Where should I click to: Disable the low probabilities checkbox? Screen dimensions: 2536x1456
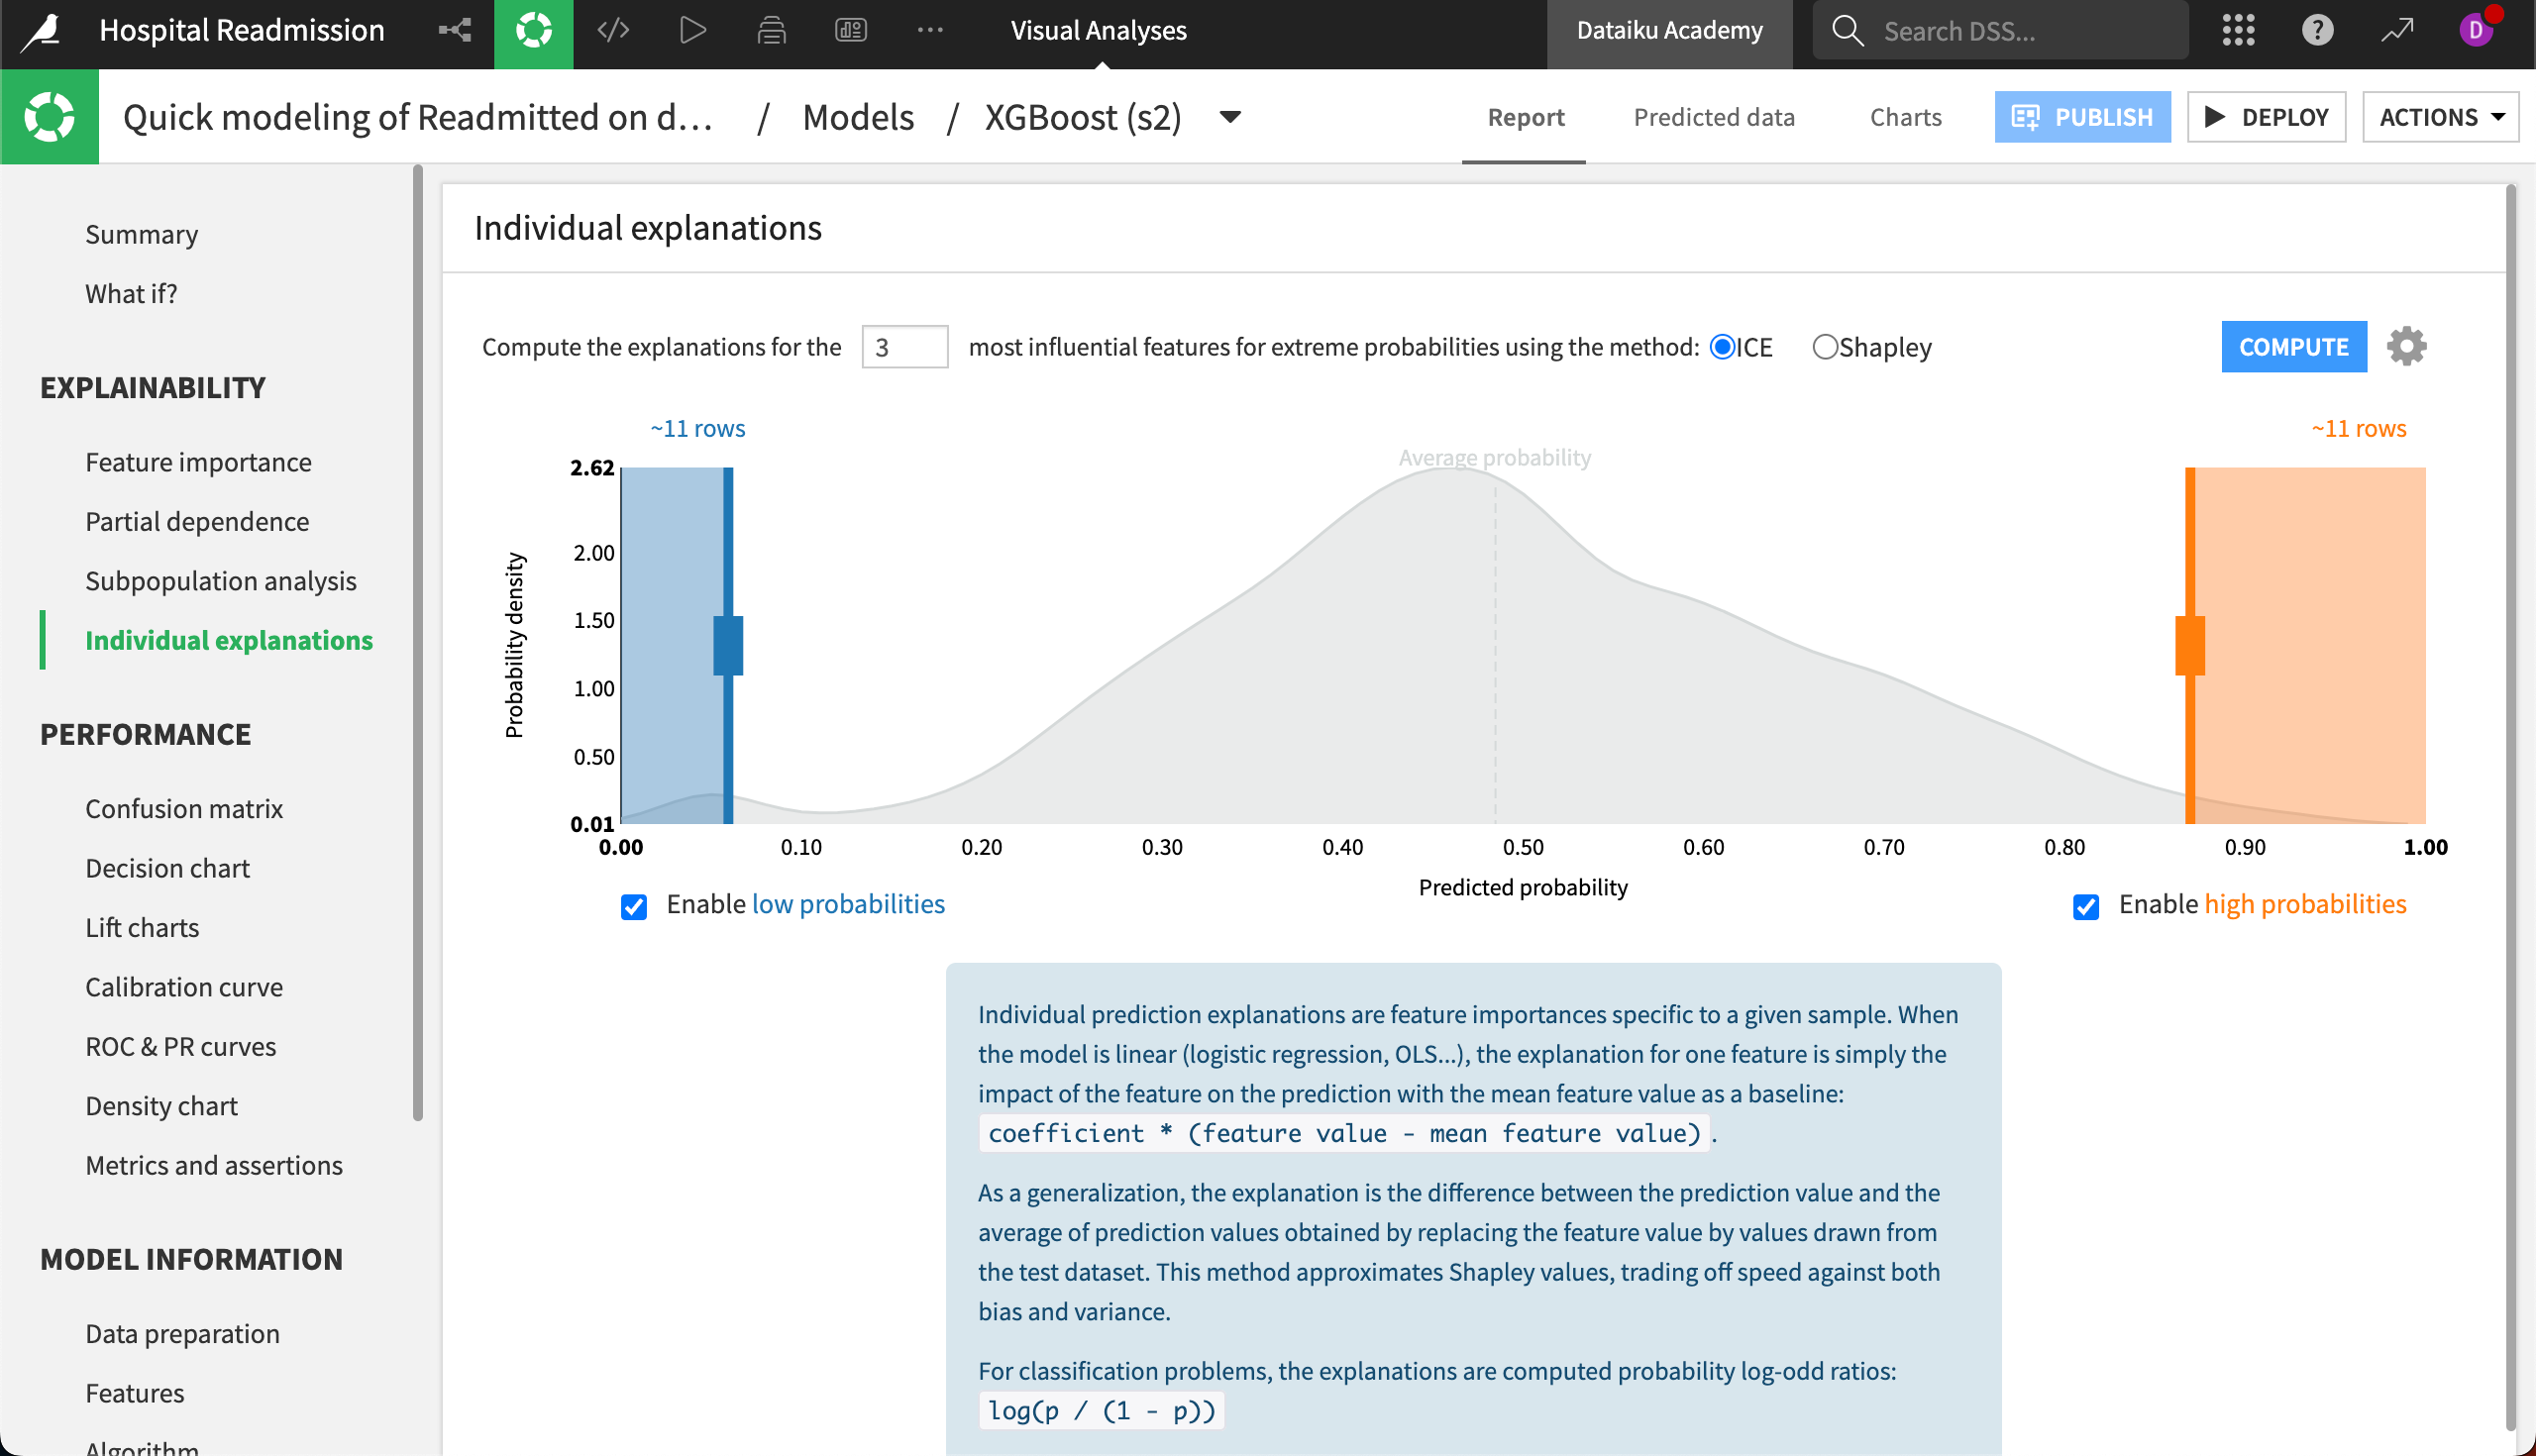click(x=634, y=905)
